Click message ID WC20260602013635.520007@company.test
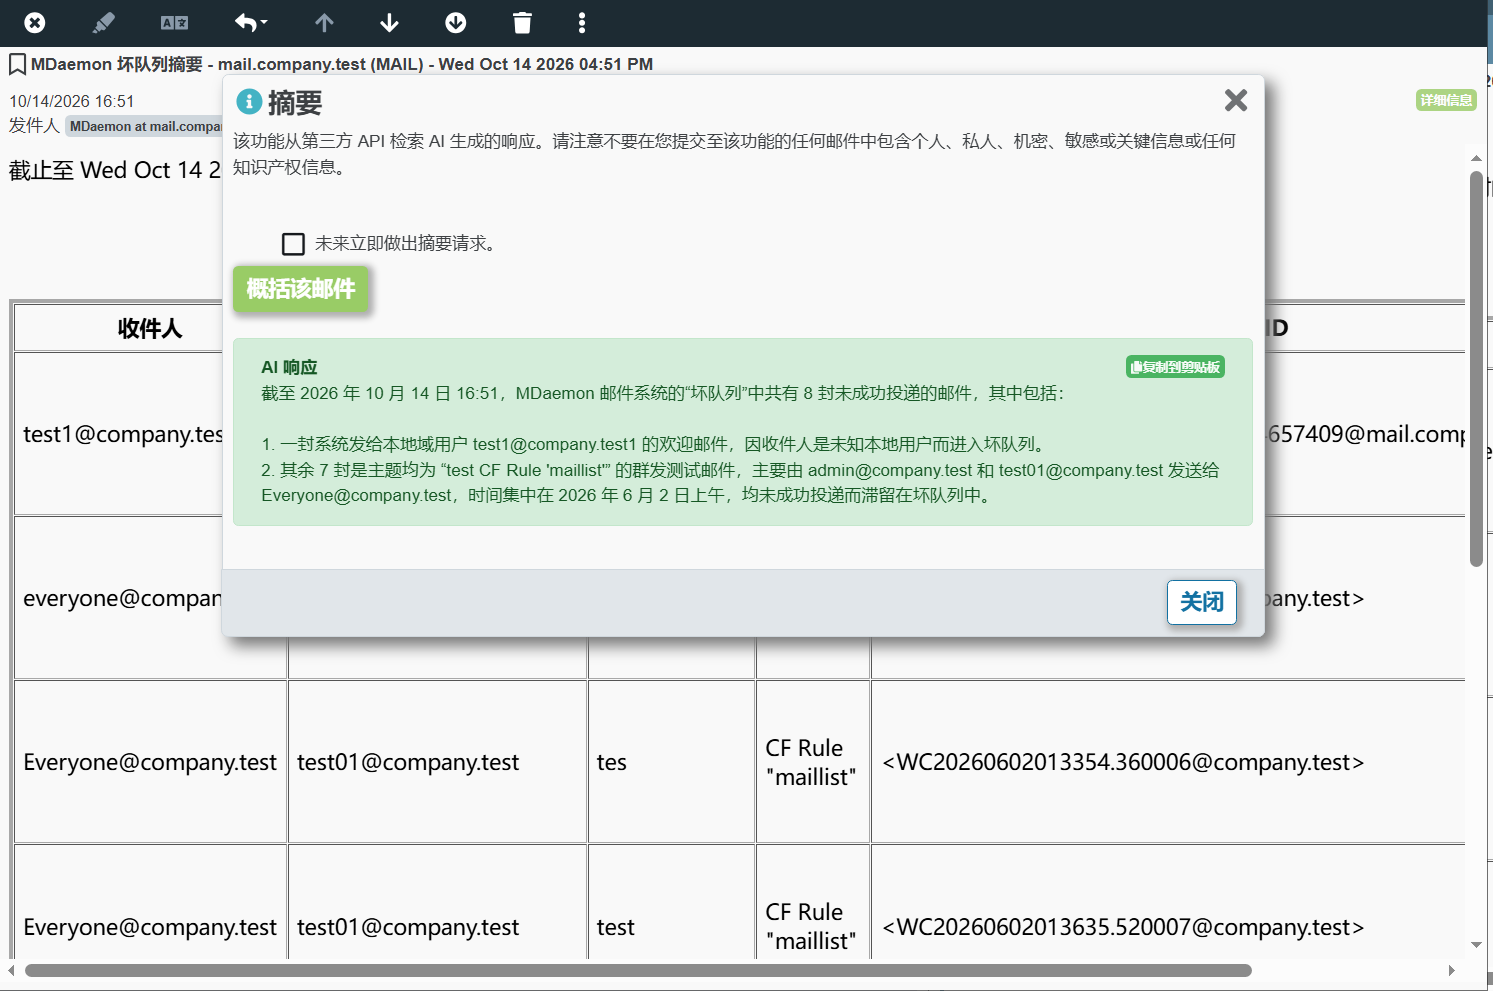The height and width of the screenshot is (991, 1493). pyautogui.click(x=1123, y=927)
